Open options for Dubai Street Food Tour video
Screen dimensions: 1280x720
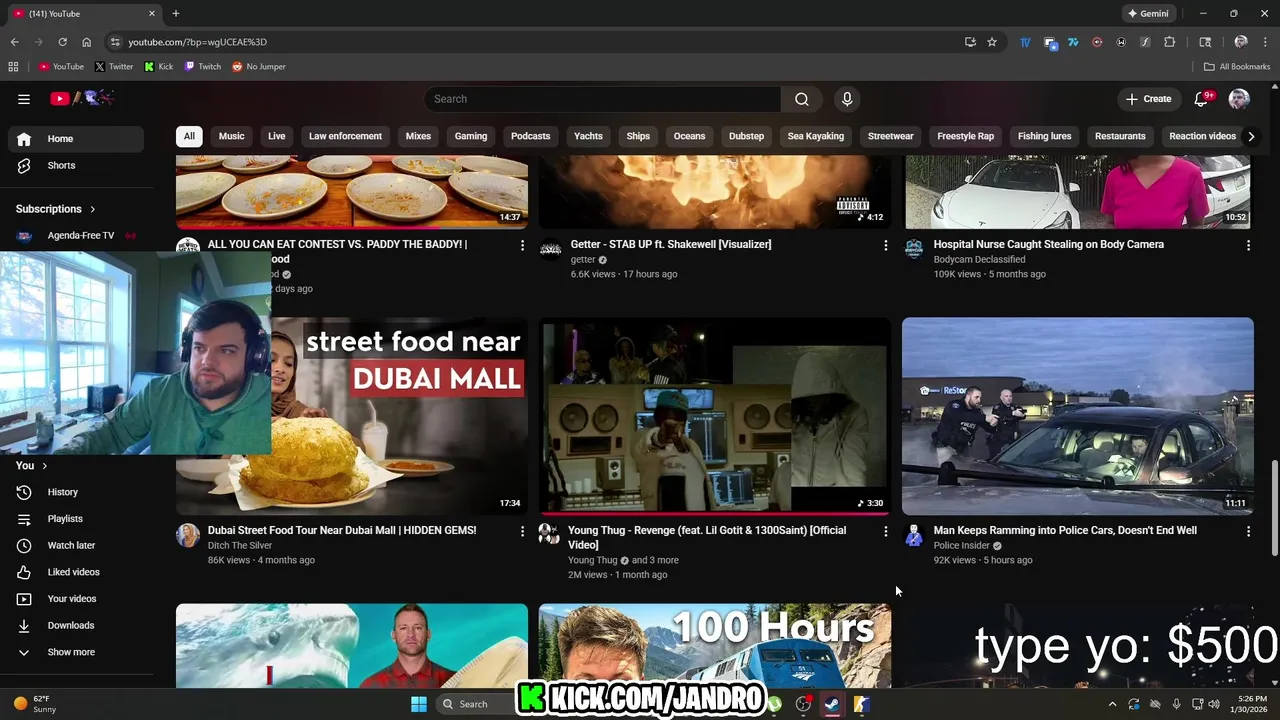522,531
